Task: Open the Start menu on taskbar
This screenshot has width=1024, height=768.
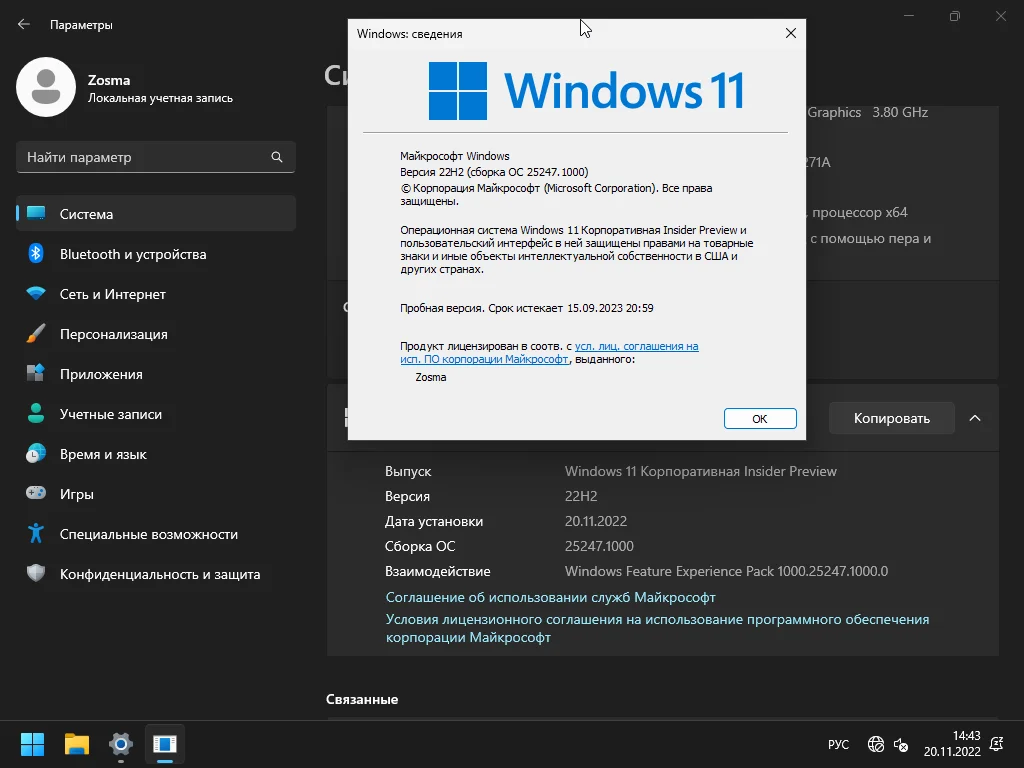Action: pyautogui.click(x=32, y=744)
